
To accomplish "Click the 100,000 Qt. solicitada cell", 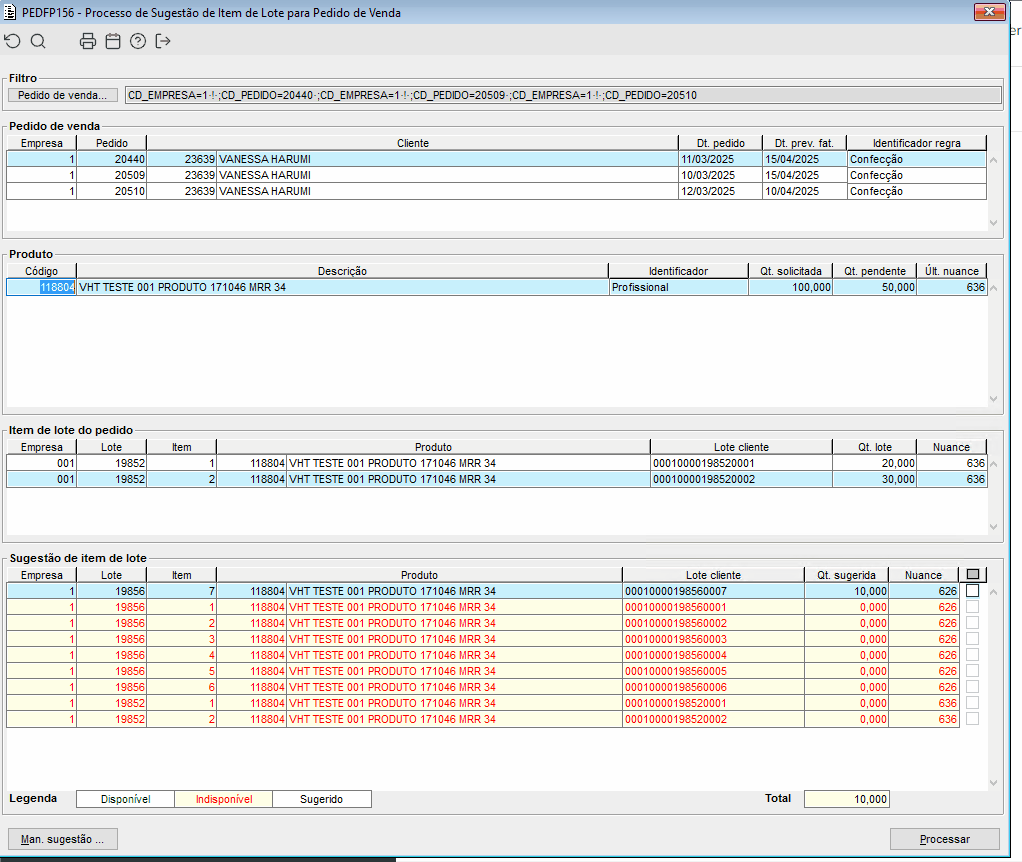I will [x=791, y=287].
